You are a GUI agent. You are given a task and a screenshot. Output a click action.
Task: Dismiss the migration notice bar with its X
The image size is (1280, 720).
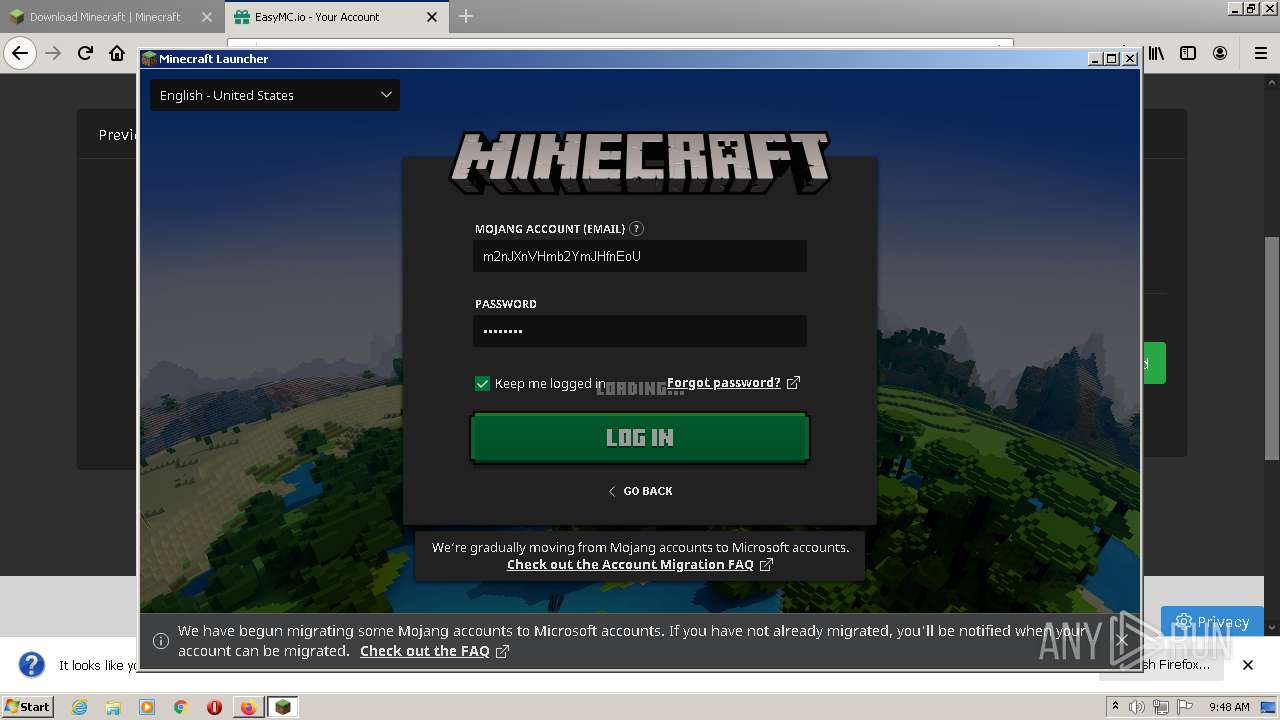coord(1122,640)
